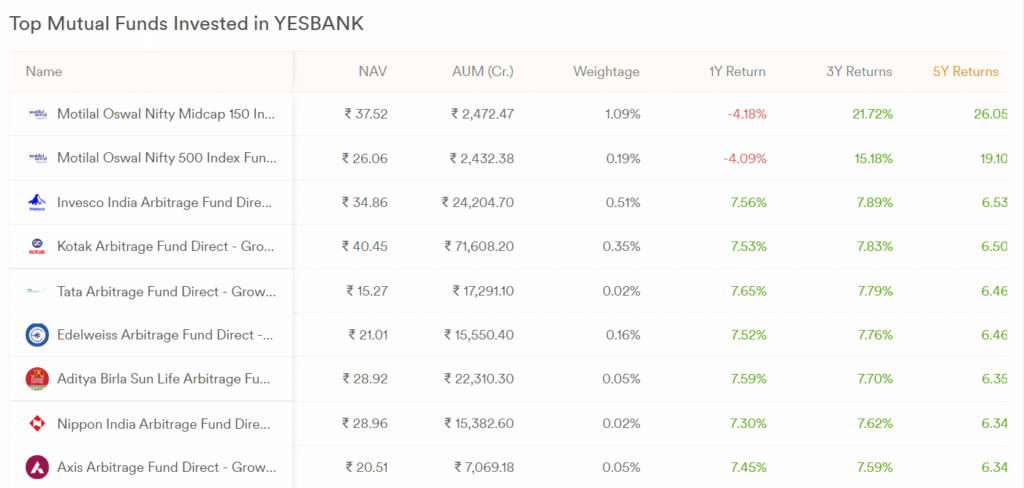Click the Aditya Birla Sun Life logo
Image resolution: width=1024 pixels, height=488 pixels.
[x=37, y=380]
